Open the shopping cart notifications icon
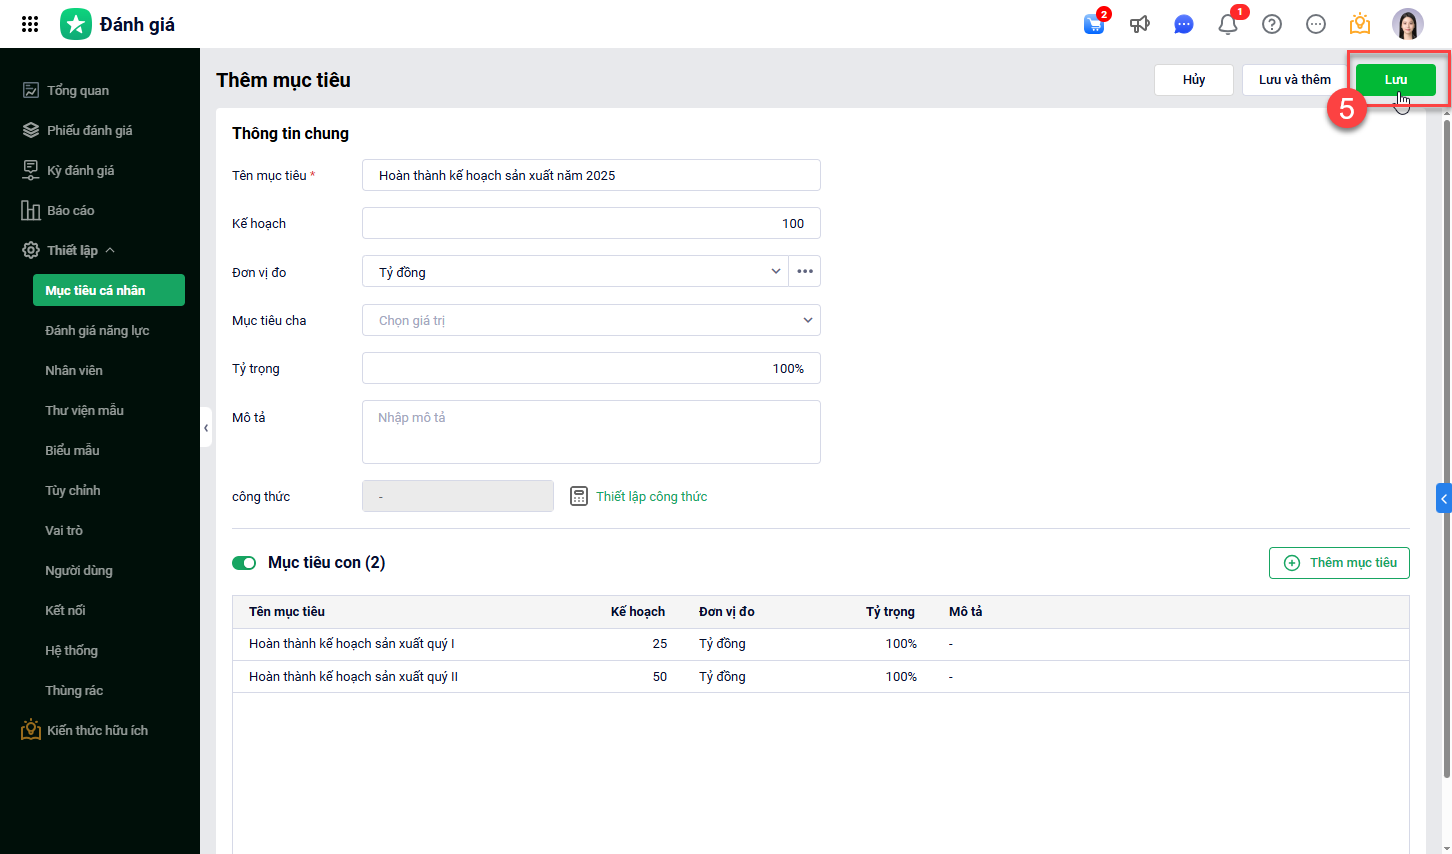 click(x=1094, y=24)
